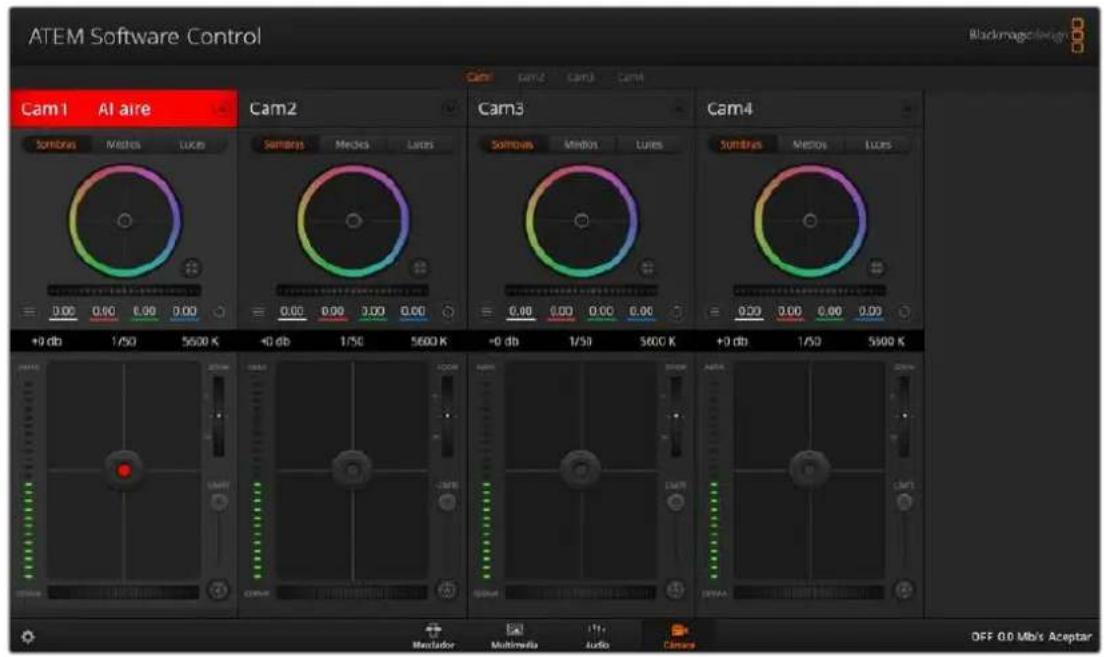The image size is (1104, 657).
Task: Switch to the Mezclador page
Action: point(433,635)
